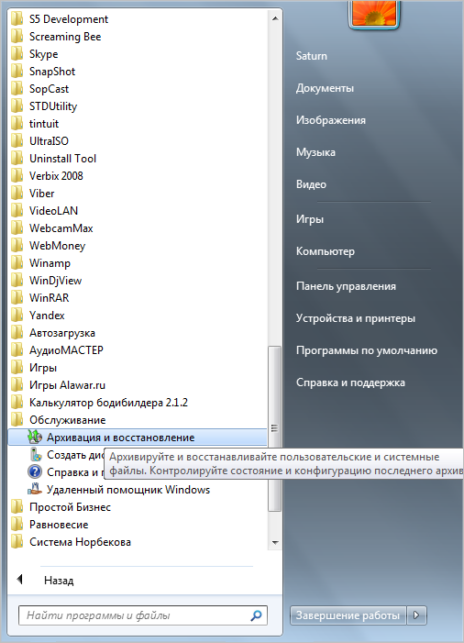
Task: Click folder icon next to Yandex
Action: (17, 315)
